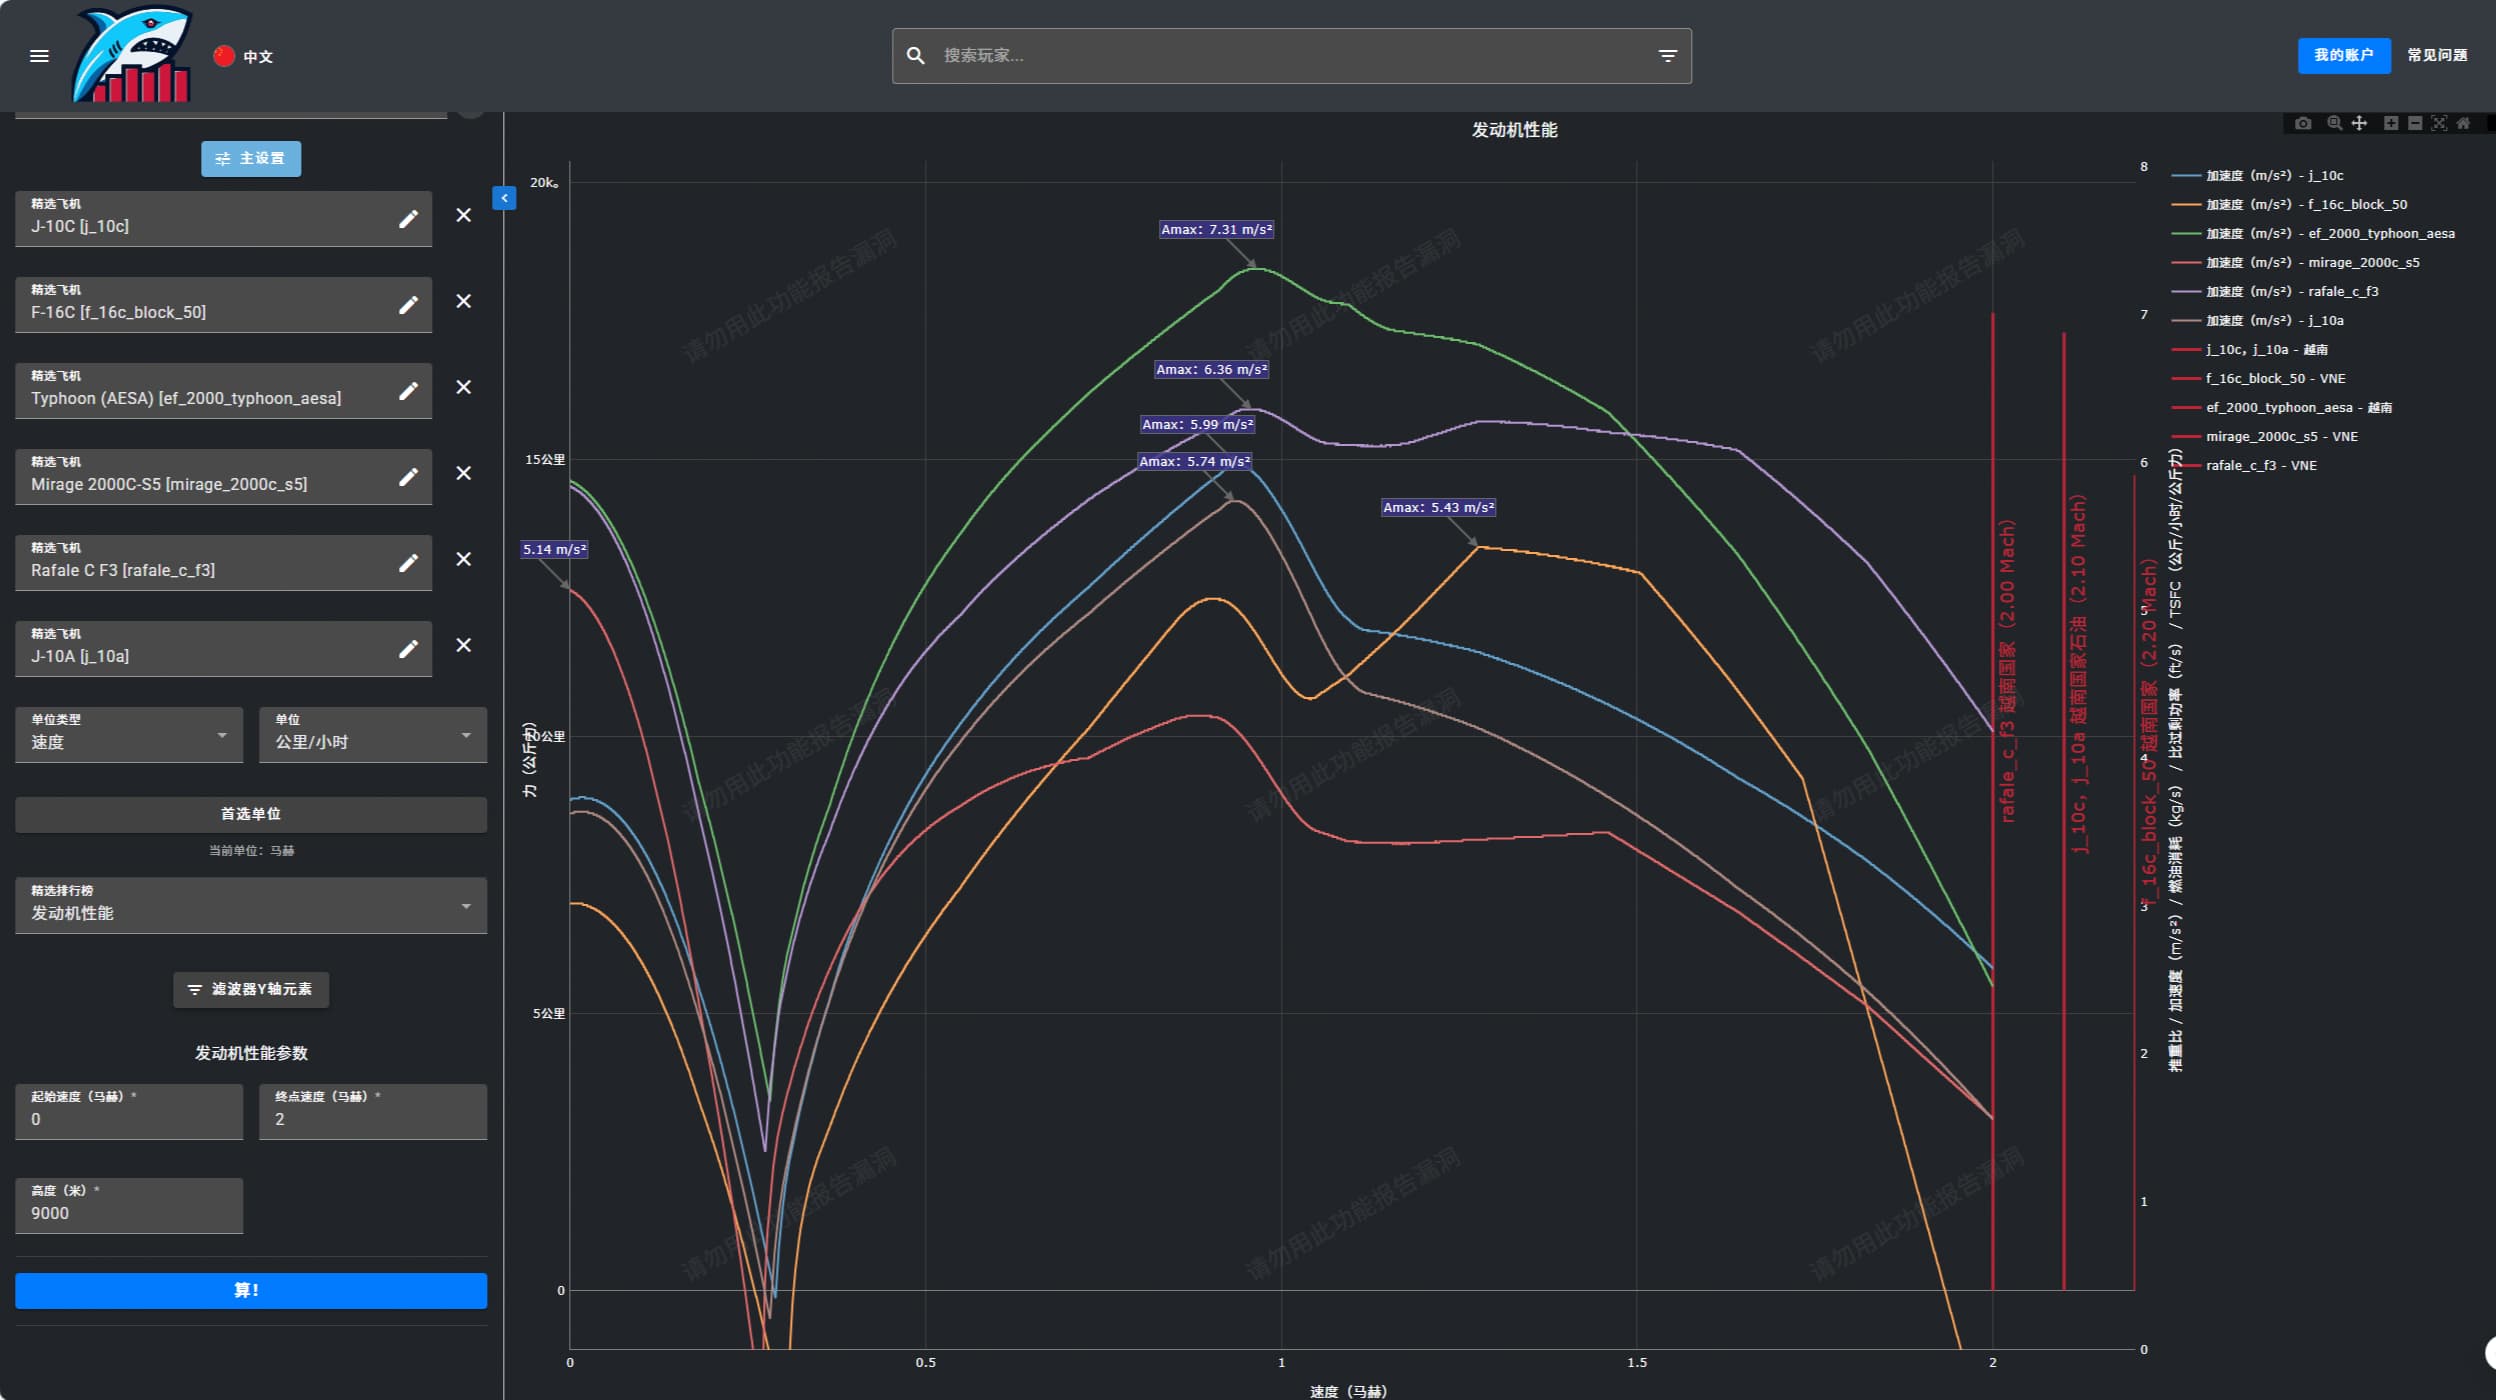Screen dimensions: 2496x1400
Task: Click the plot autoscale icon
Action: 2439,123
